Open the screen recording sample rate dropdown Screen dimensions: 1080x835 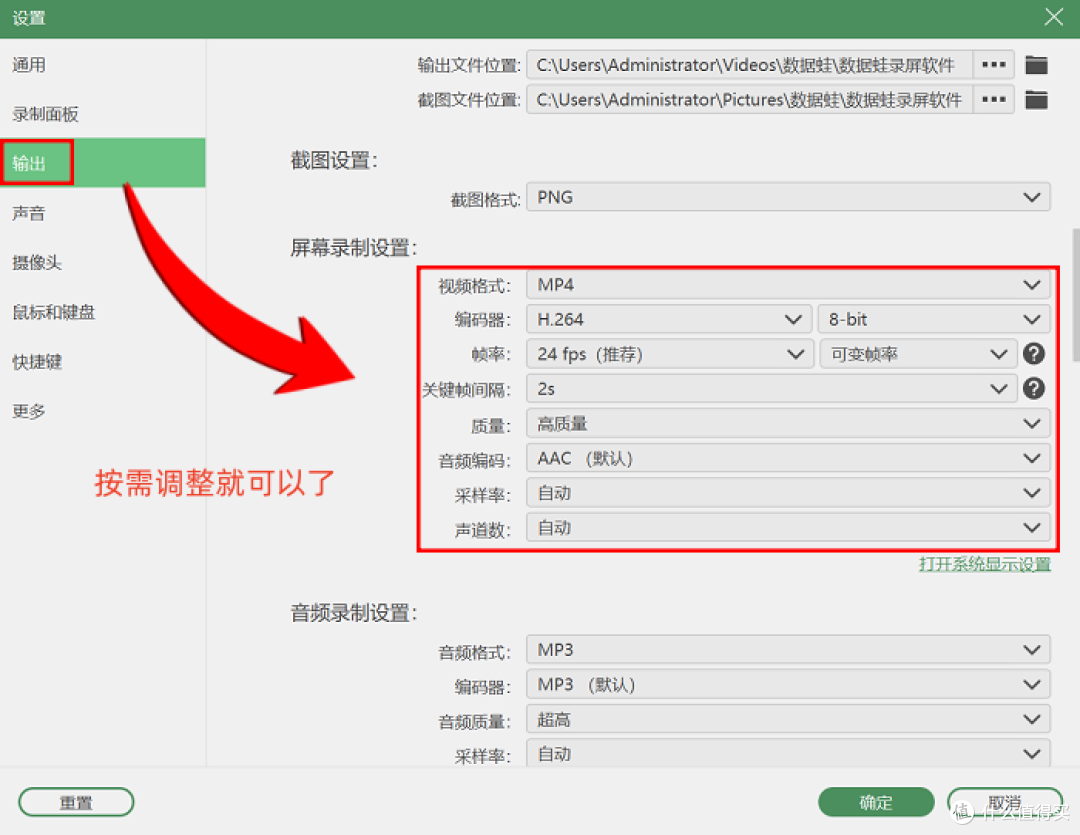pyautogui.click(x=788, y=493)
